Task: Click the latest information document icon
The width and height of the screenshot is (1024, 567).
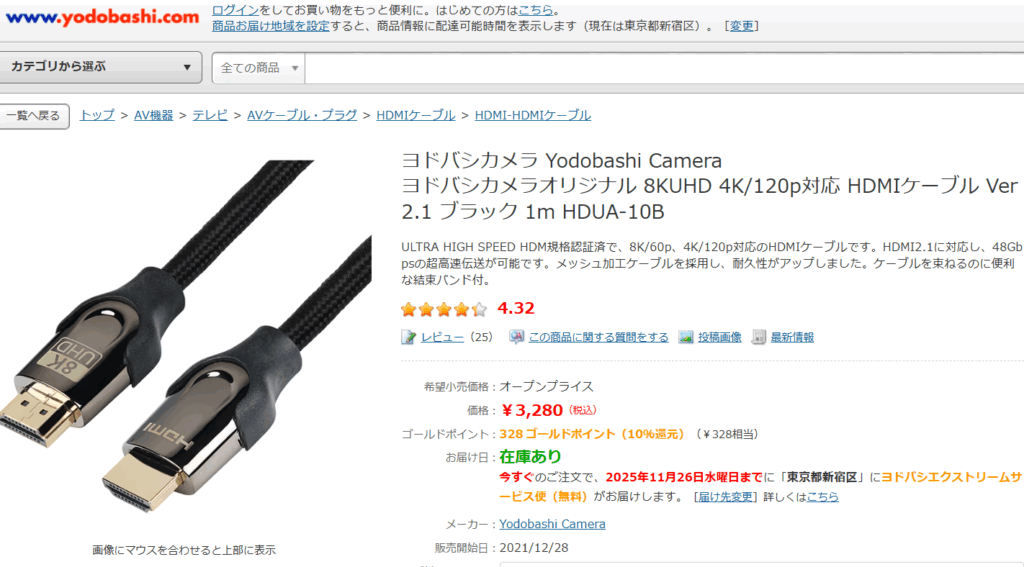Action: click(758, 337)
